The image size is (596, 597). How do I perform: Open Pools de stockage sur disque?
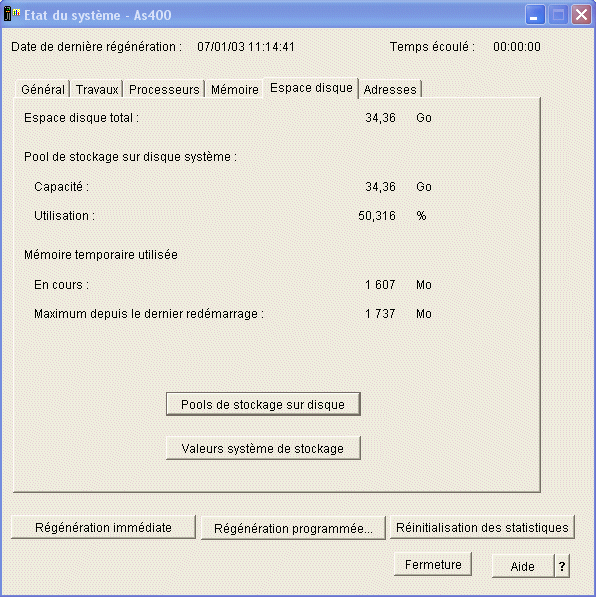coord(263,404)
